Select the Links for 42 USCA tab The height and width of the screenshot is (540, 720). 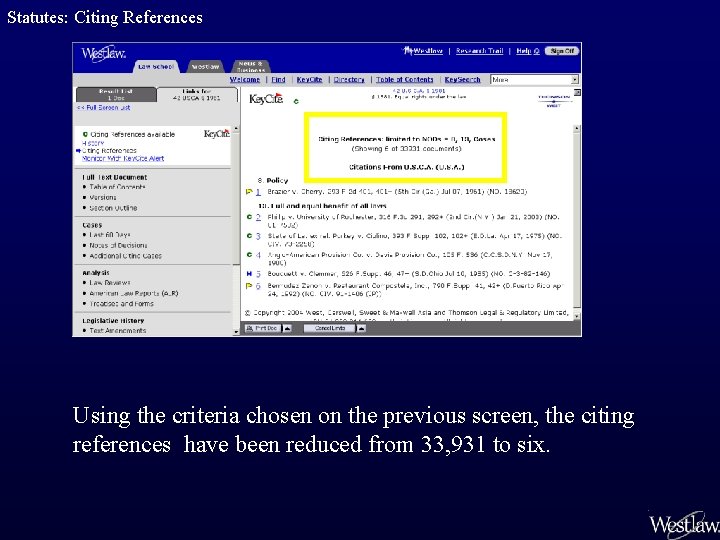click(197, 95)
